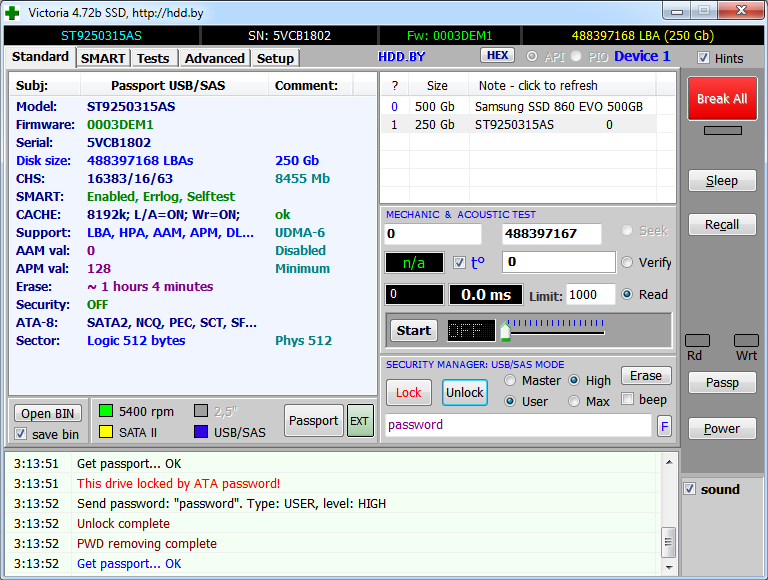Click the Open BIN button
Image resolution: width=768 pixels, height=580 pixels.
pos(48,413)
